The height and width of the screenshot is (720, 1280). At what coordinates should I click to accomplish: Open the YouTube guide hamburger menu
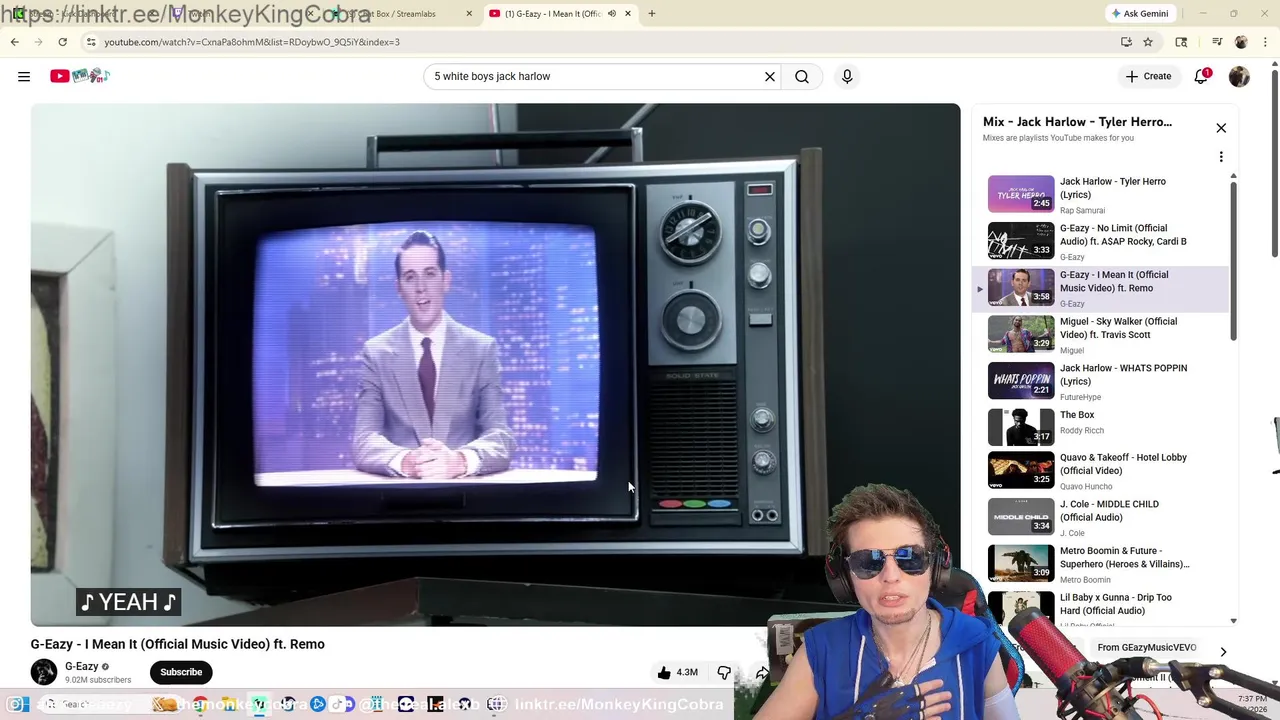click(x=24, y=76)
